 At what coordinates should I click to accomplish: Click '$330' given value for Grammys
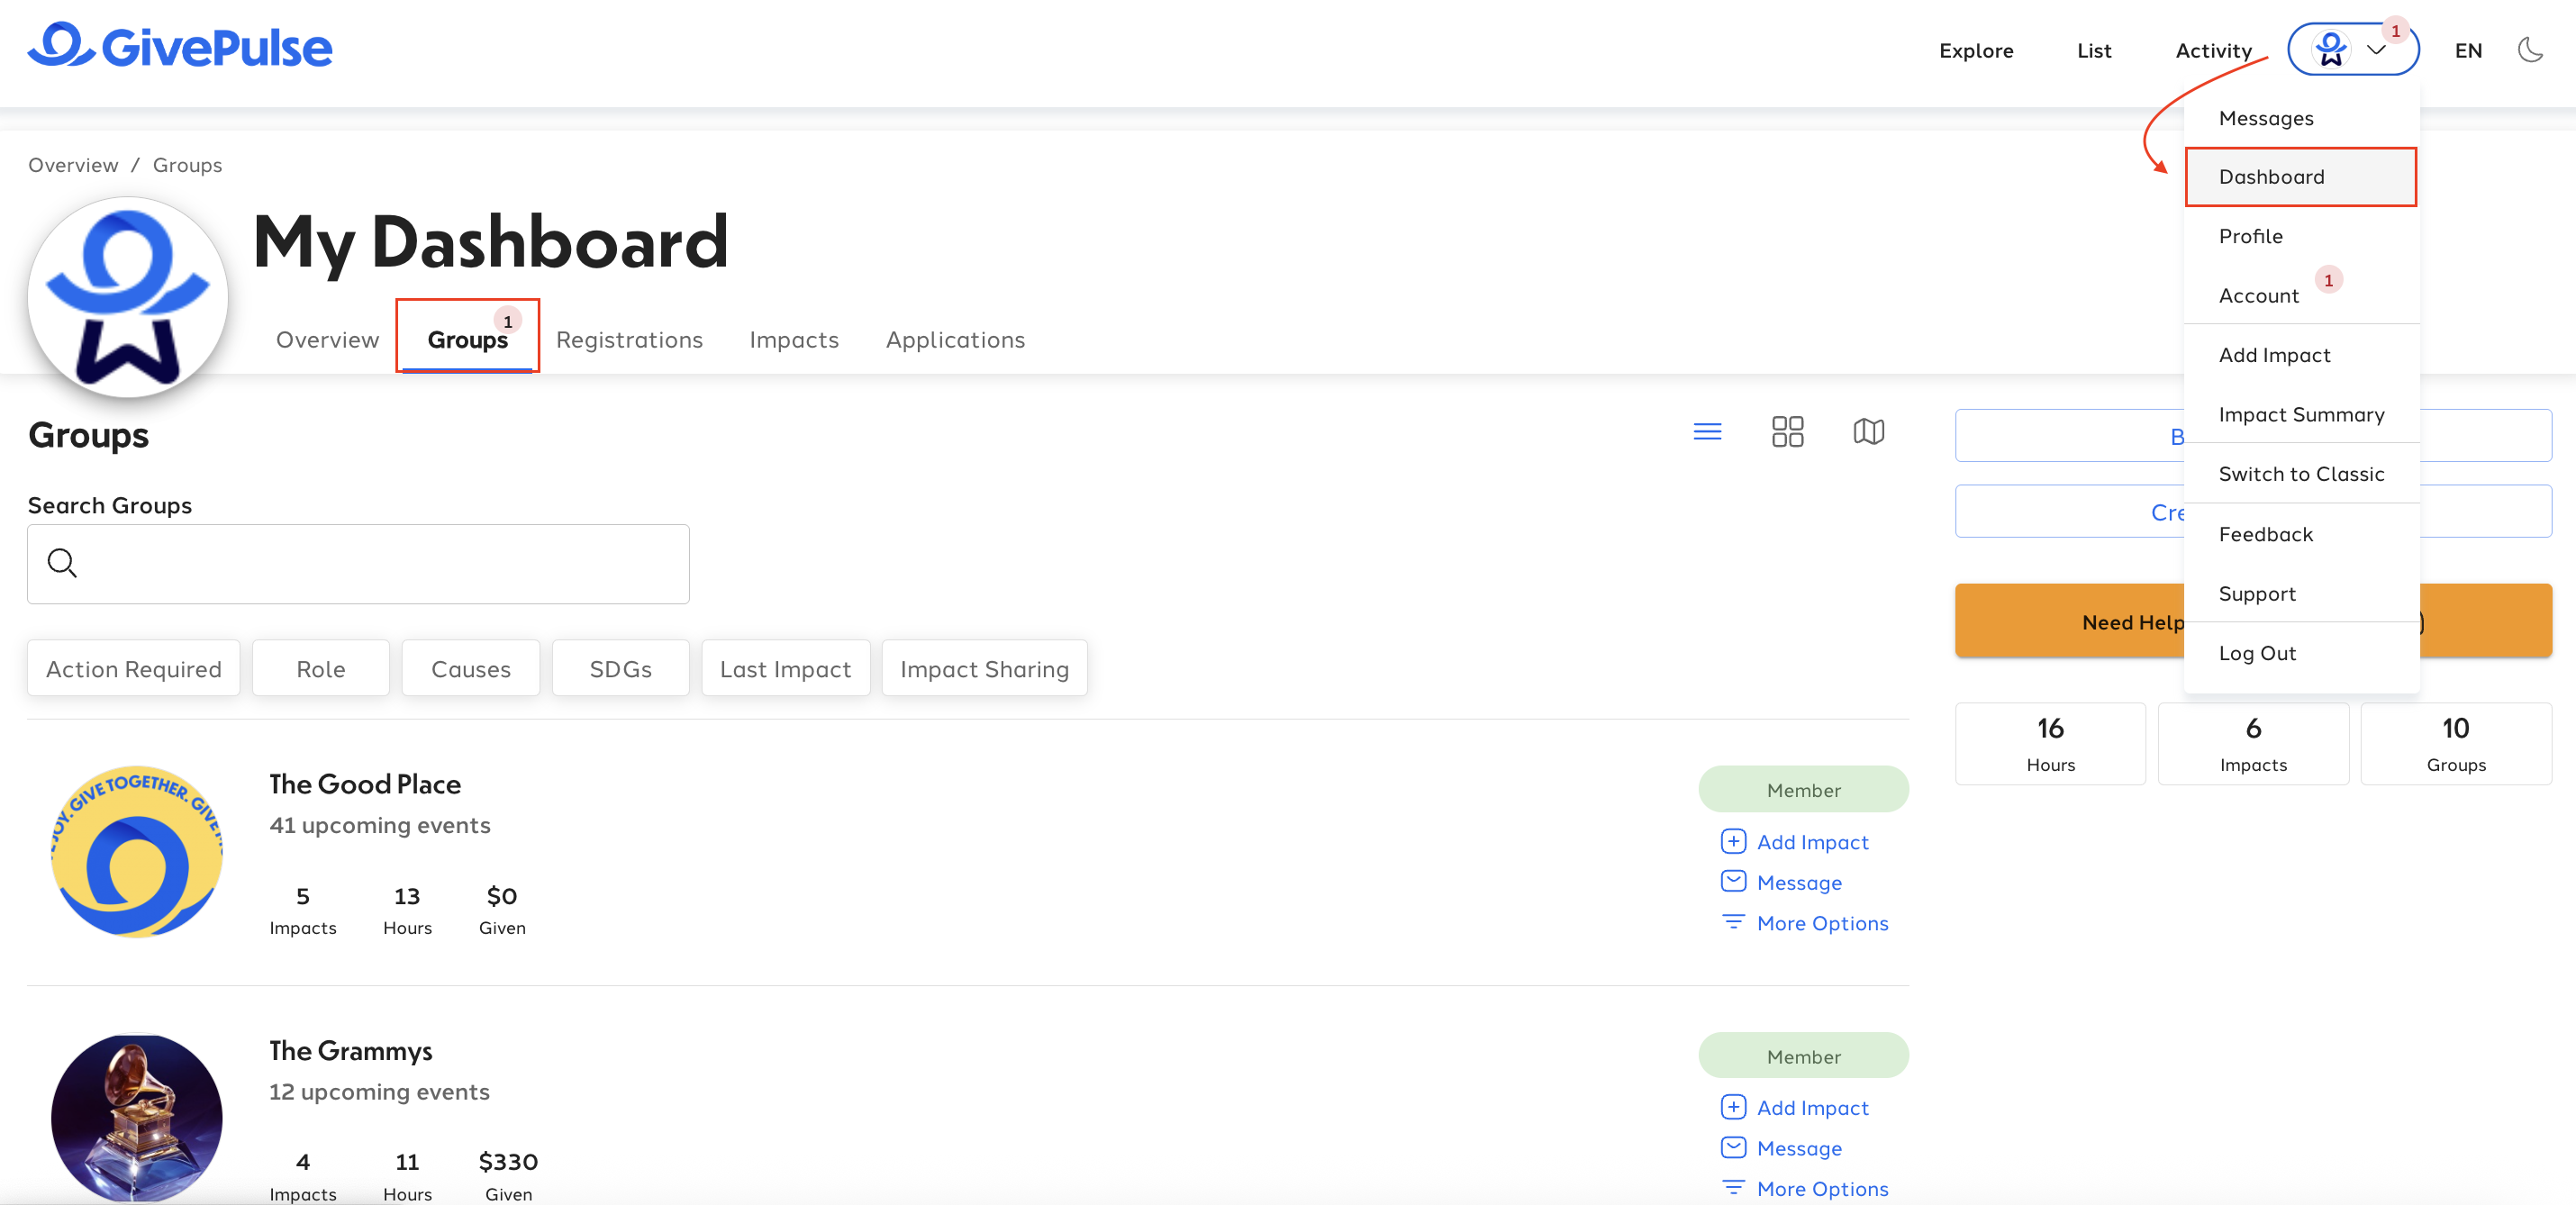click(508, 1161)
